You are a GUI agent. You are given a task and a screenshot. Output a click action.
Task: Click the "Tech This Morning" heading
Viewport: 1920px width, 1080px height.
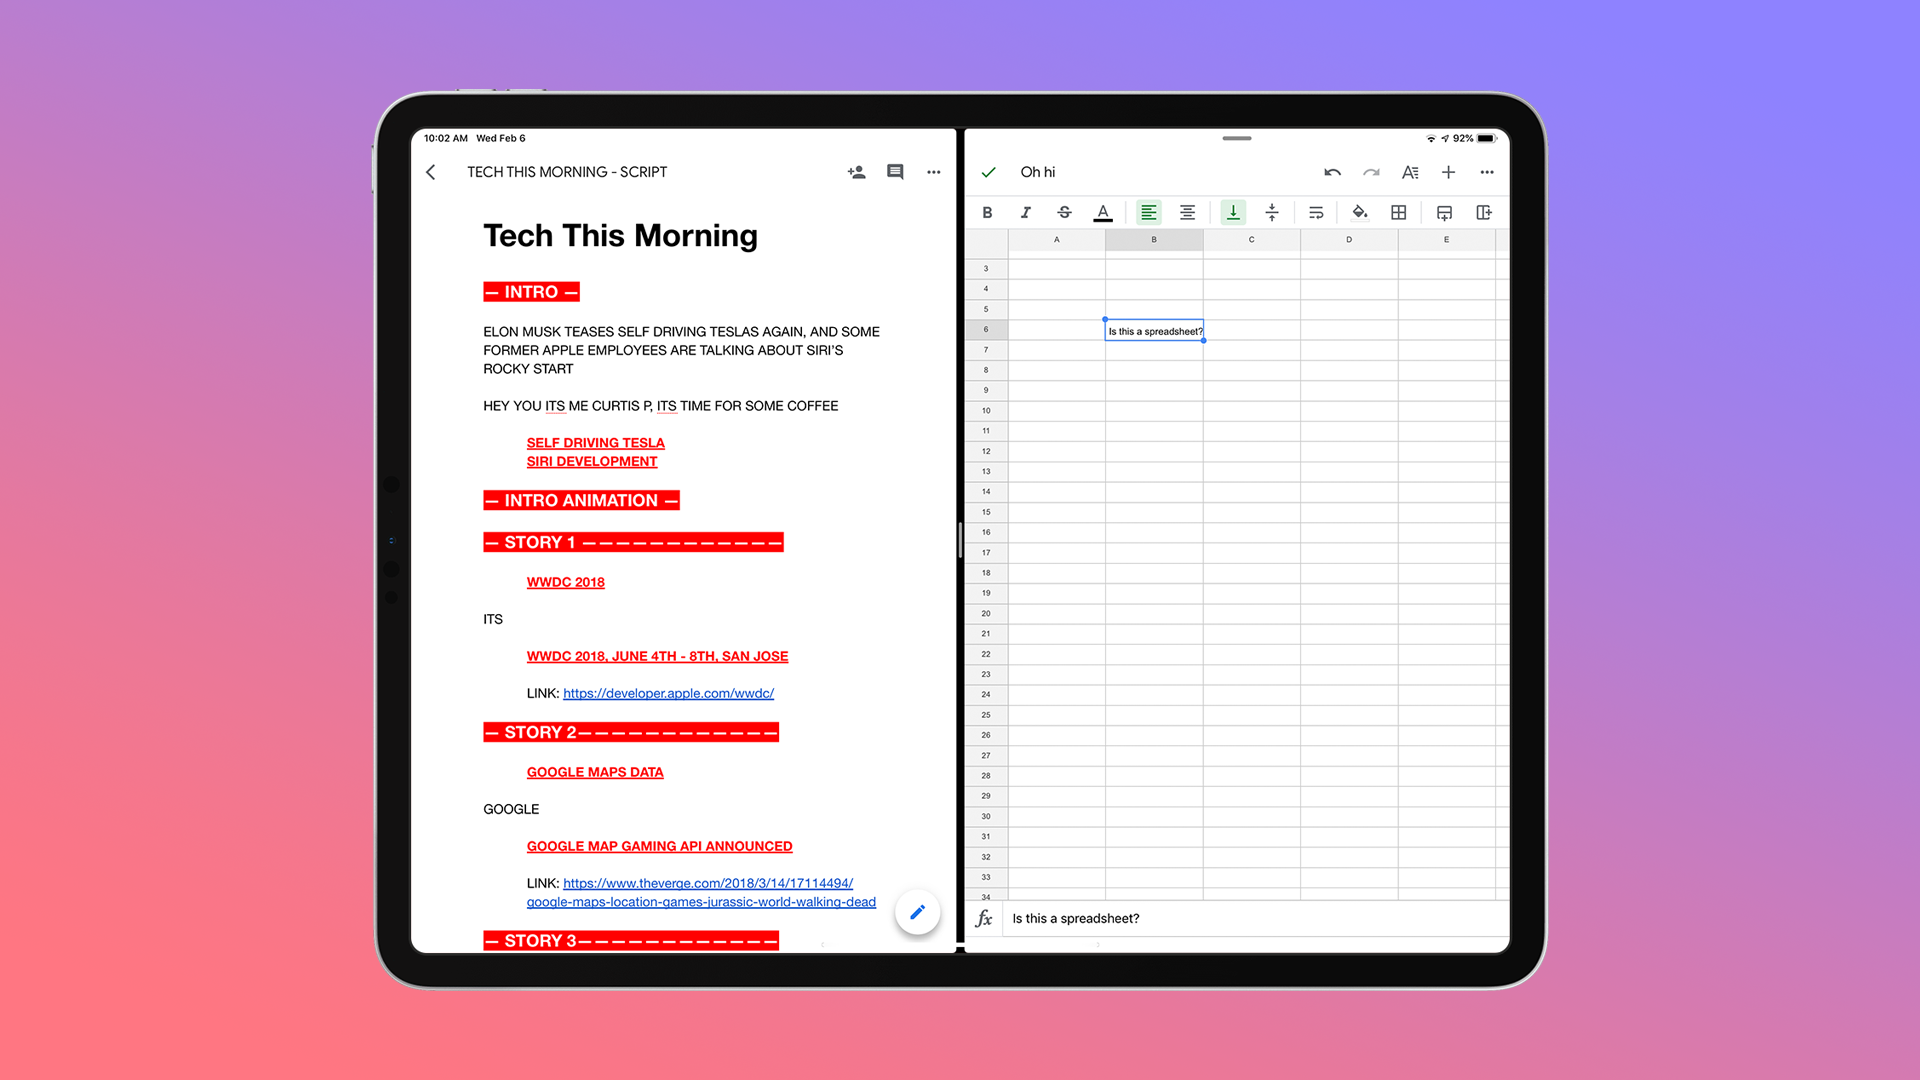tap(620, 235)
